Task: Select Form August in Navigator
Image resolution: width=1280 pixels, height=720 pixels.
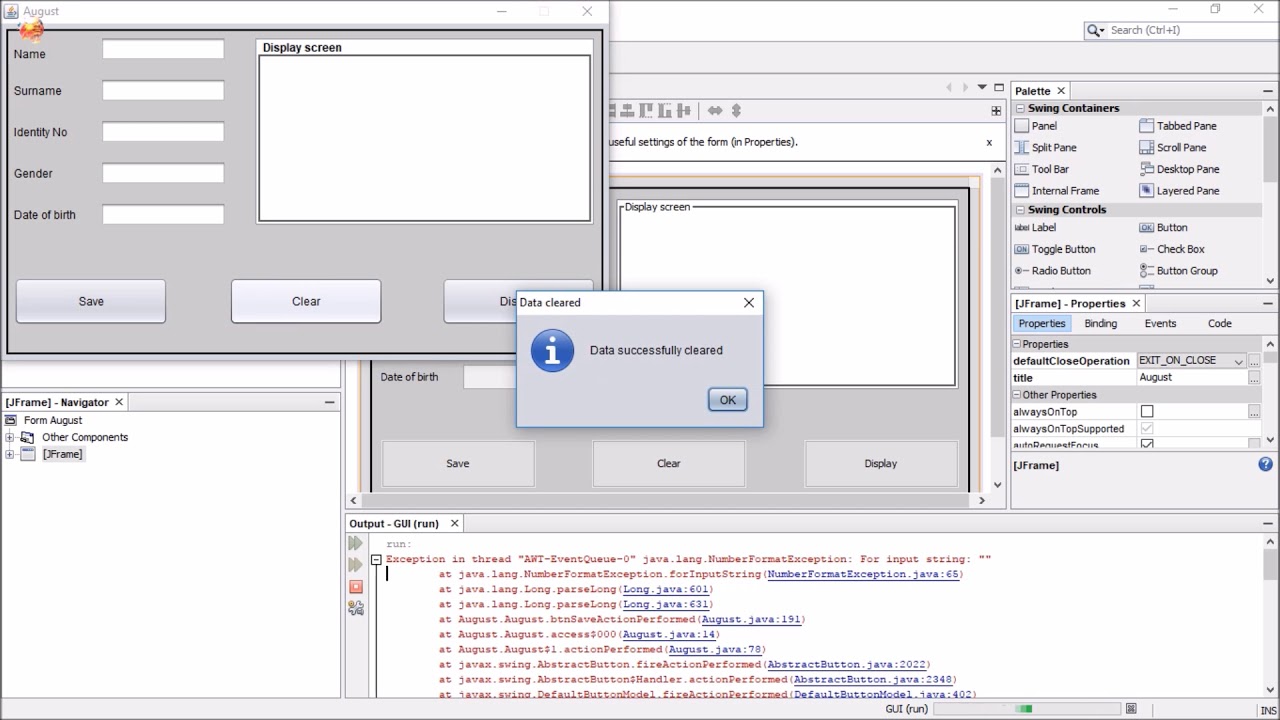Action: (x=53, y=420)
